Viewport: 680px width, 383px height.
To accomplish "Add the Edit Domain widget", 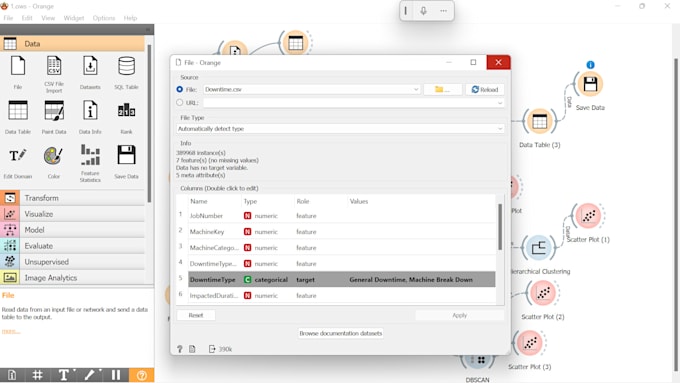I will click(x=18, y=162).
